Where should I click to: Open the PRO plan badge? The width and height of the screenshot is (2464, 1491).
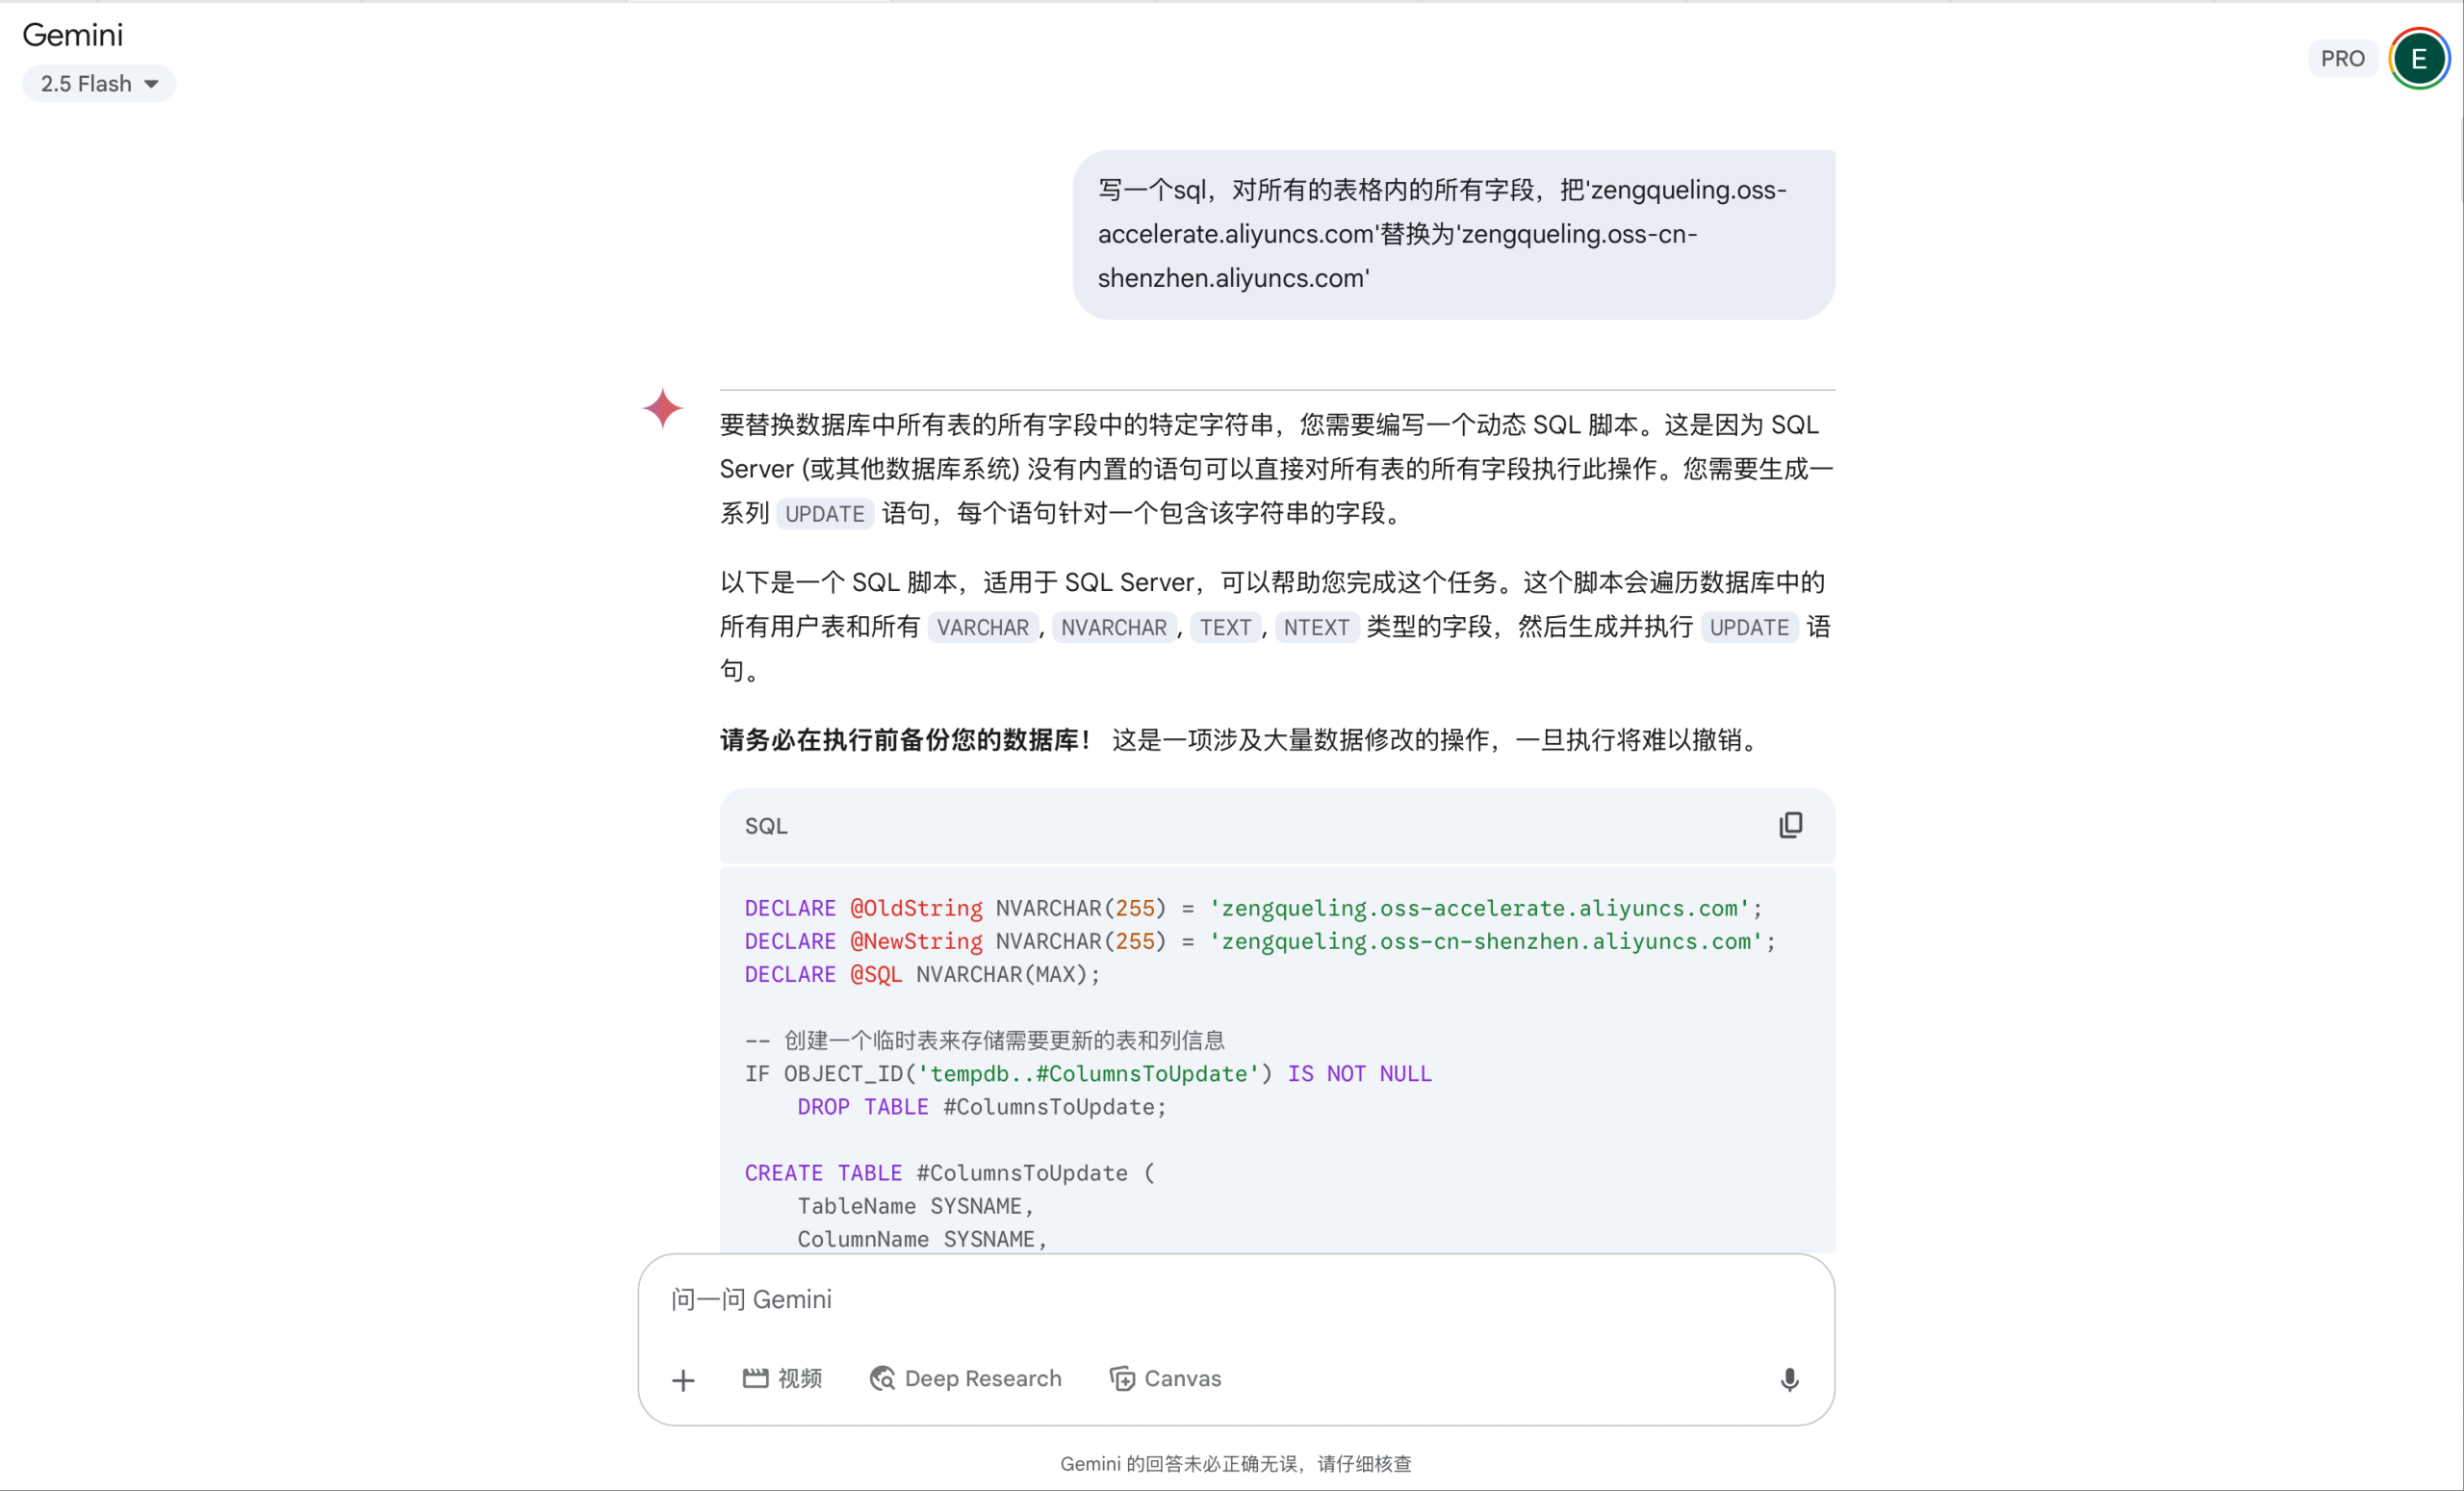pyautogui.click(x=2342, y=59)
